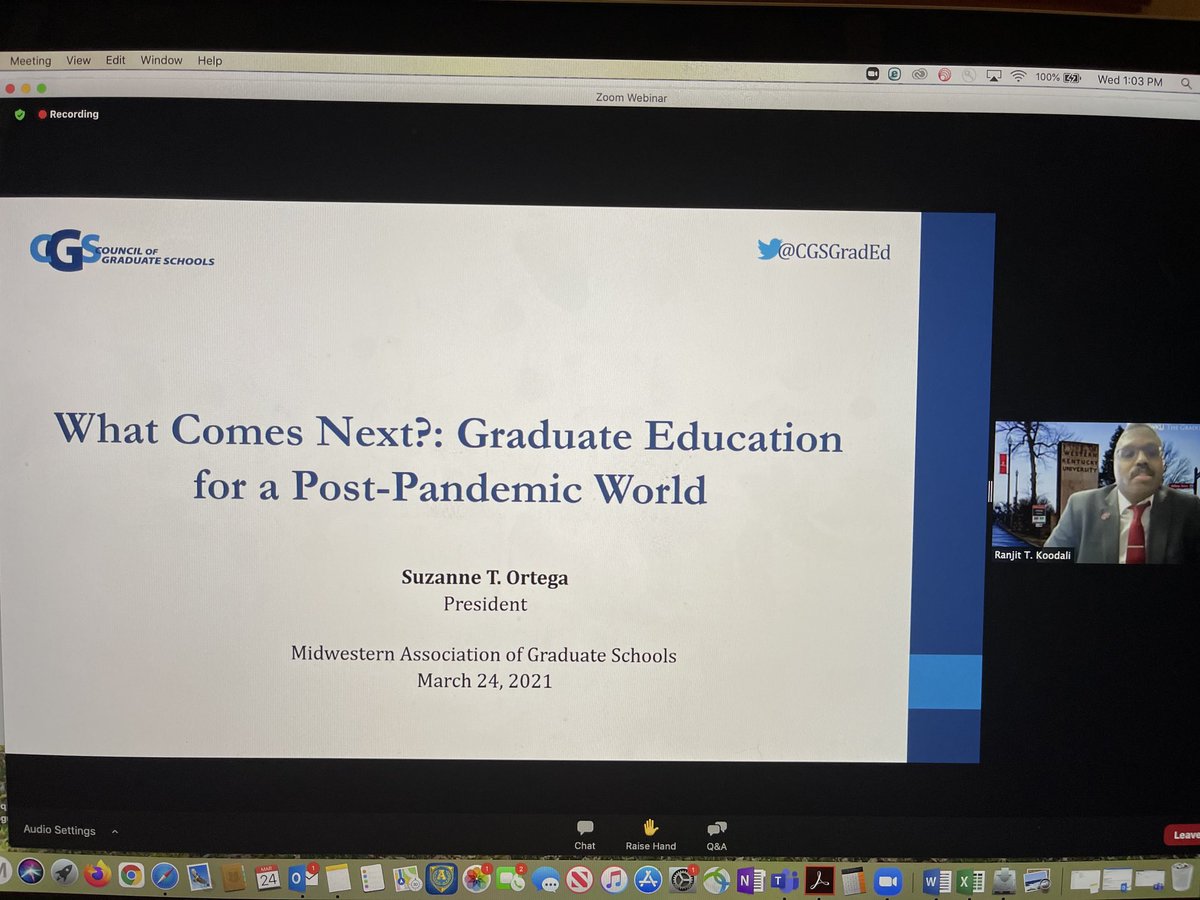
Task: Open Microsoft Teams from the Dock
Action: point(784,881)
